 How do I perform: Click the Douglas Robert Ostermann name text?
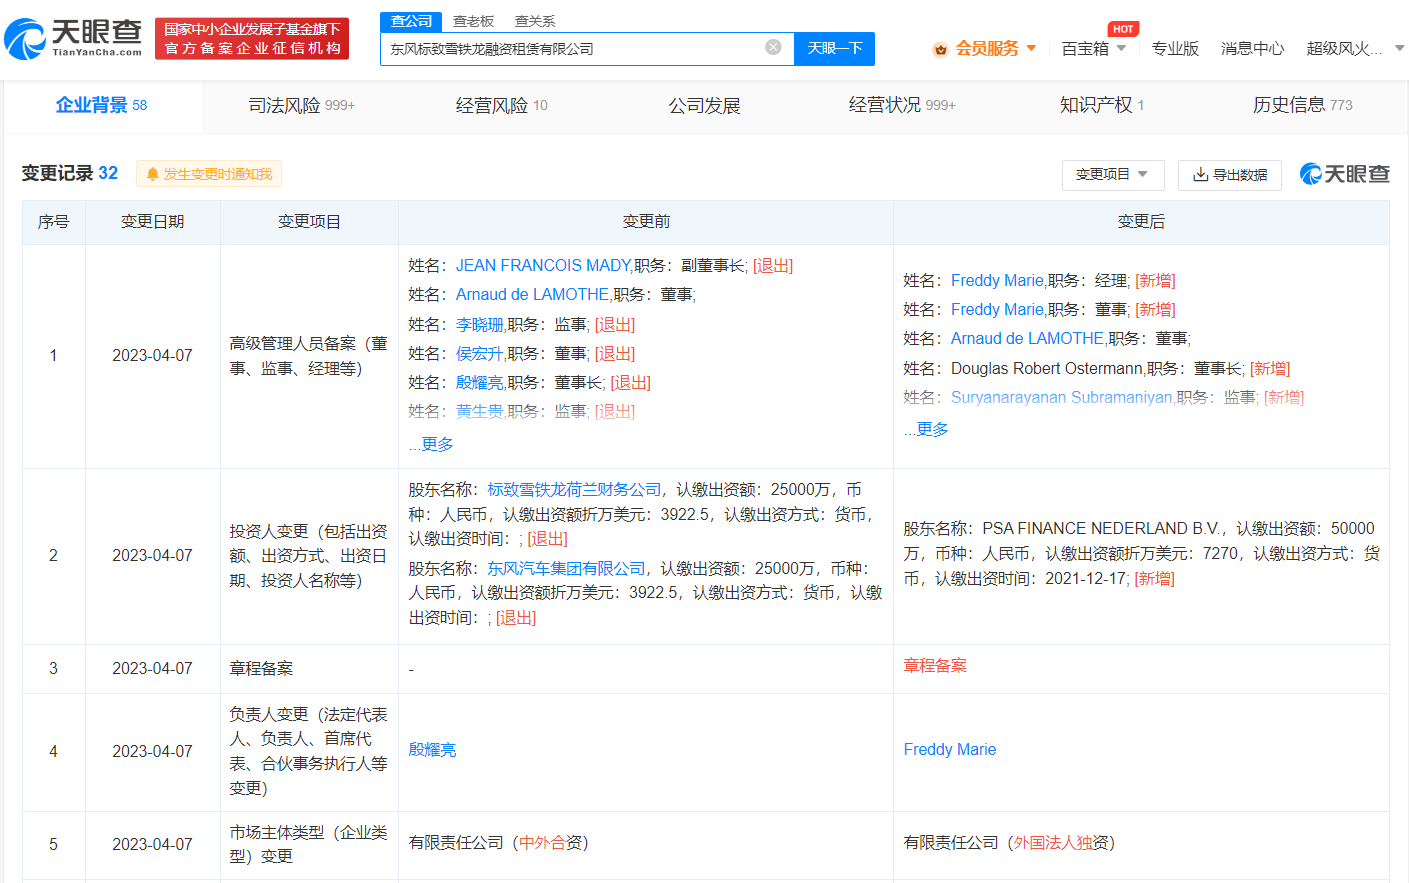(x=1046, y=368)
